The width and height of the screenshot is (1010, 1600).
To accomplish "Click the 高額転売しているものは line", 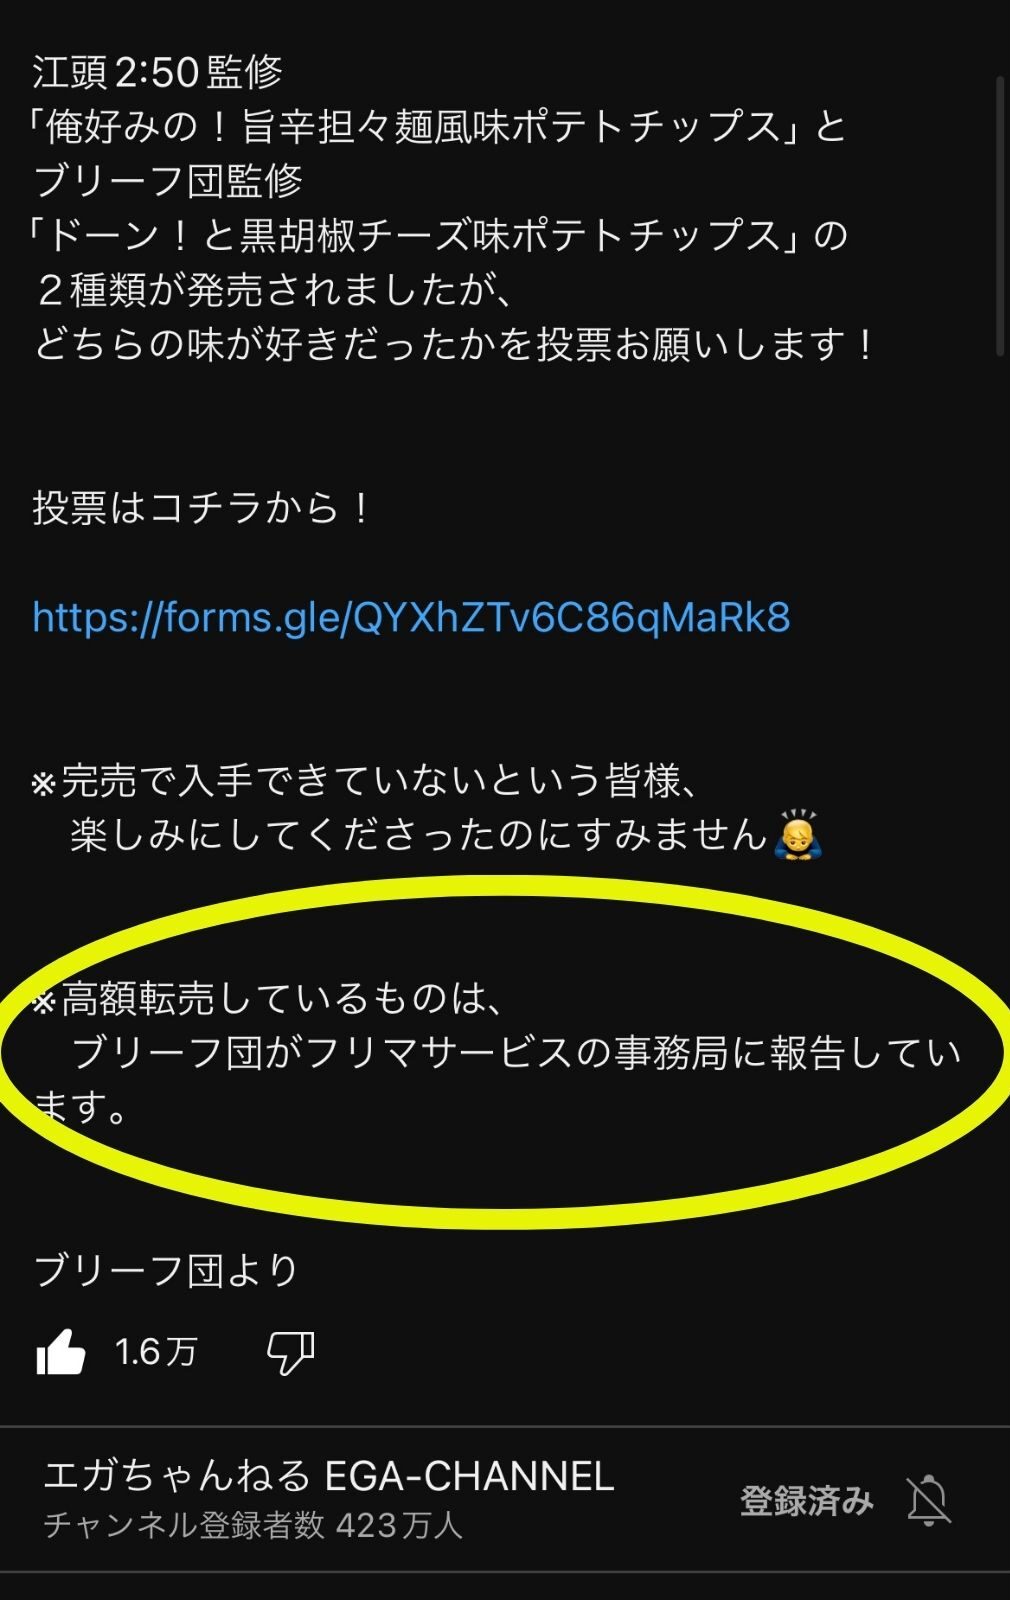I will coord(266,998).
